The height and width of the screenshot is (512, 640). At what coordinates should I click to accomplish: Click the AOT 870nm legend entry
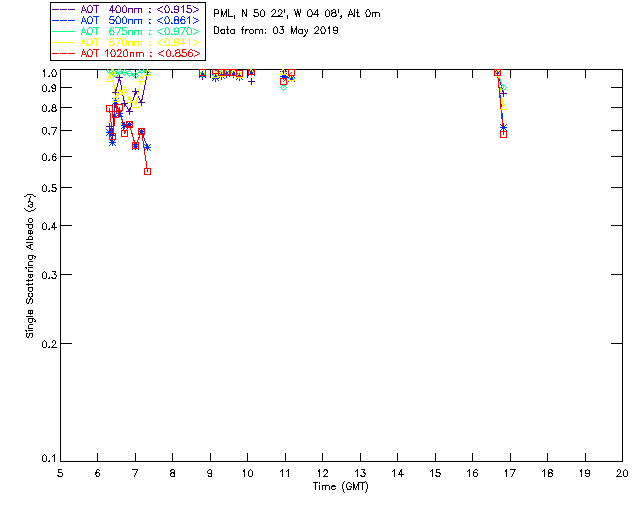pyautogui.click(x=127, y=42)
